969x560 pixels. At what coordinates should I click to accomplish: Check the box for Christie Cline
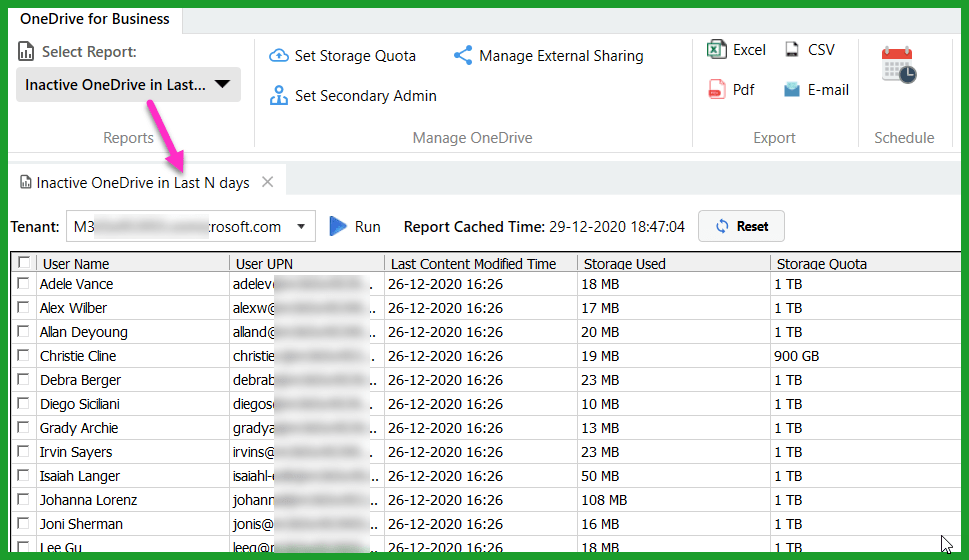click(x=23, y=355)
